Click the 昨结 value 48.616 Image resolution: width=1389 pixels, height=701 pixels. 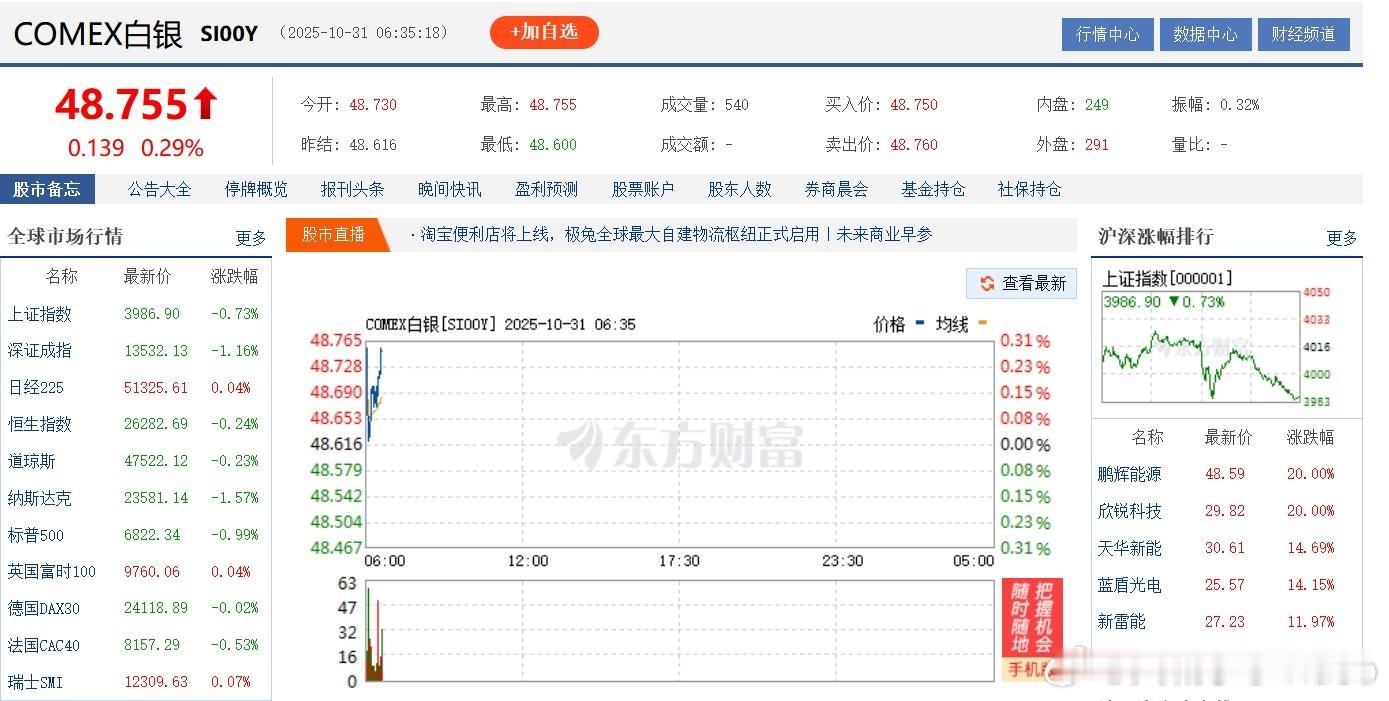click(x=373, y=145)
